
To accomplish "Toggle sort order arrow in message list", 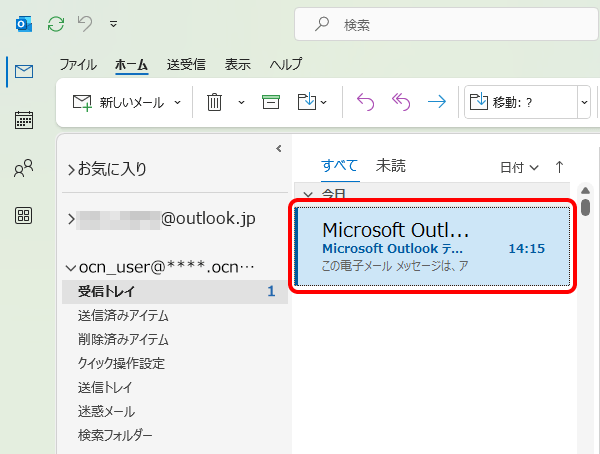I will pos(559,167).
